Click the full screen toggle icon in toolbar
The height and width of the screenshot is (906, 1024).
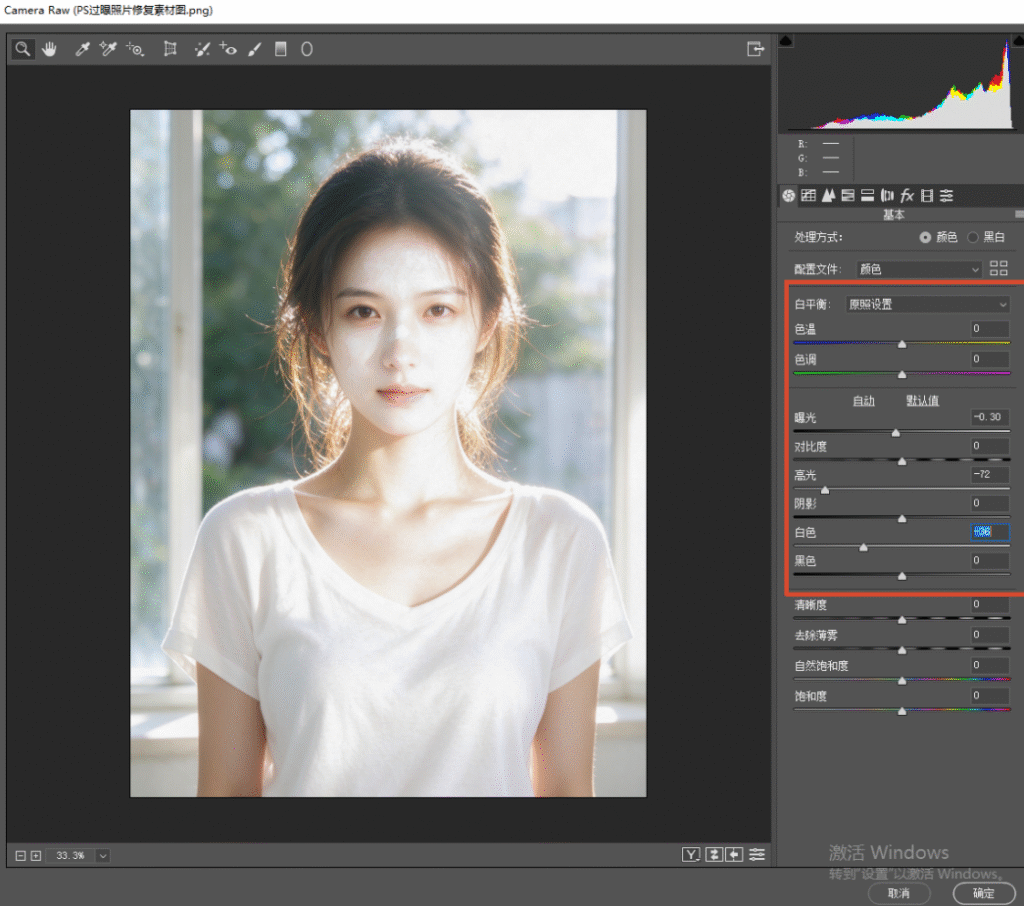pyautogui.click(x=756, y=49)
